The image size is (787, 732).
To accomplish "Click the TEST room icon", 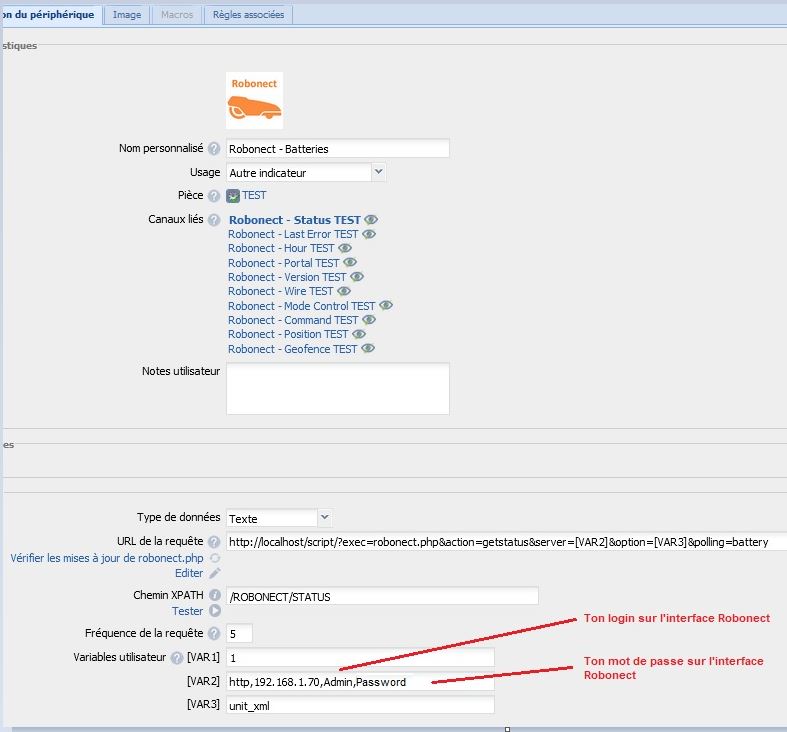I will [233, 196].
